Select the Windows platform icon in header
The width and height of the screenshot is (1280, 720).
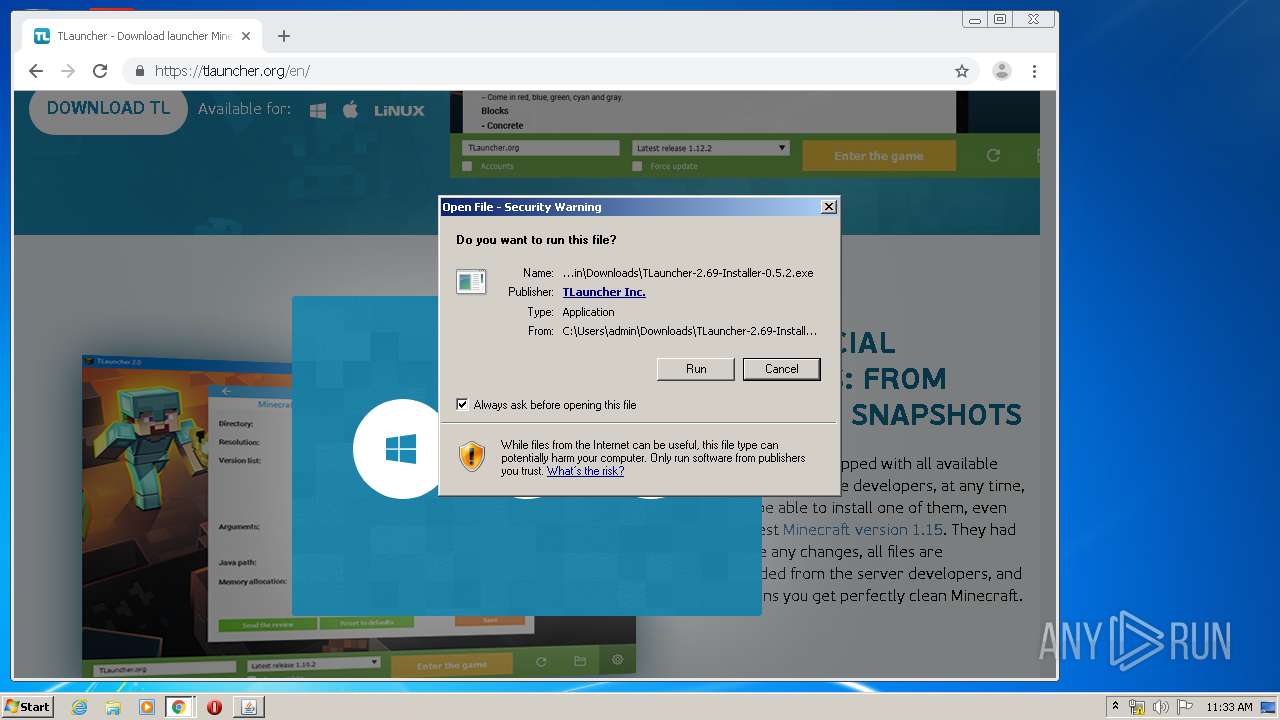[x=318, y=110]
